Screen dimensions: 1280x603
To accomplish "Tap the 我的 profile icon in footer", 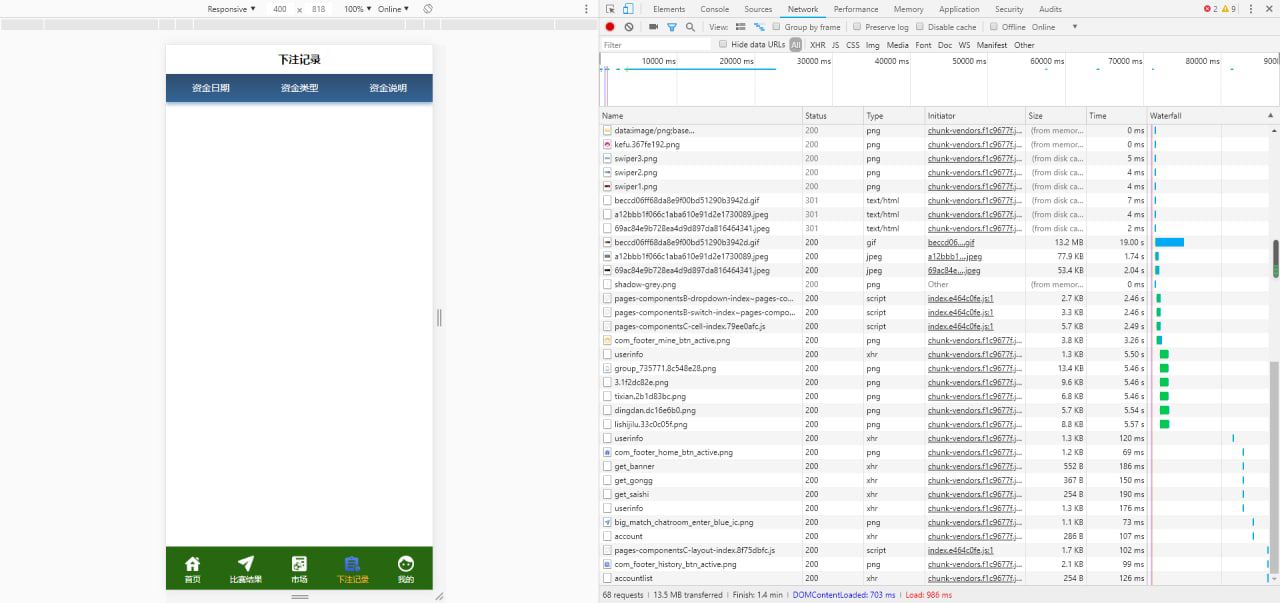I will pyautogui.click(x=405, y=568).
